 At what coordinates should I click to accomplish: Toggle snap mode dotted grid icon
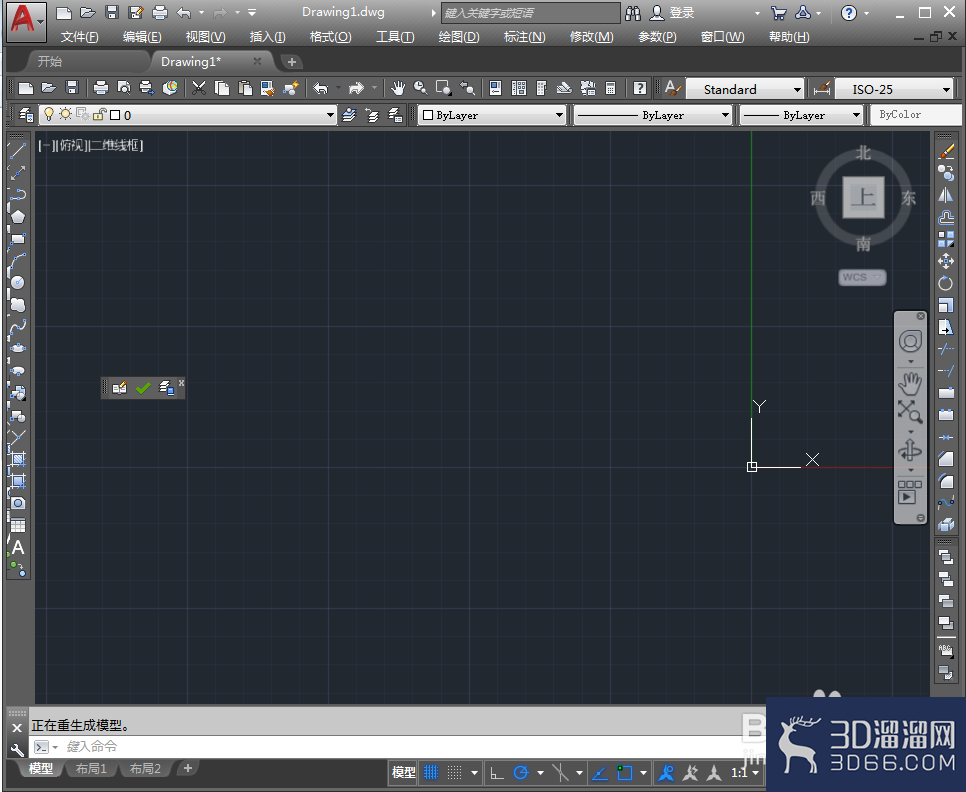coord(455,772)
